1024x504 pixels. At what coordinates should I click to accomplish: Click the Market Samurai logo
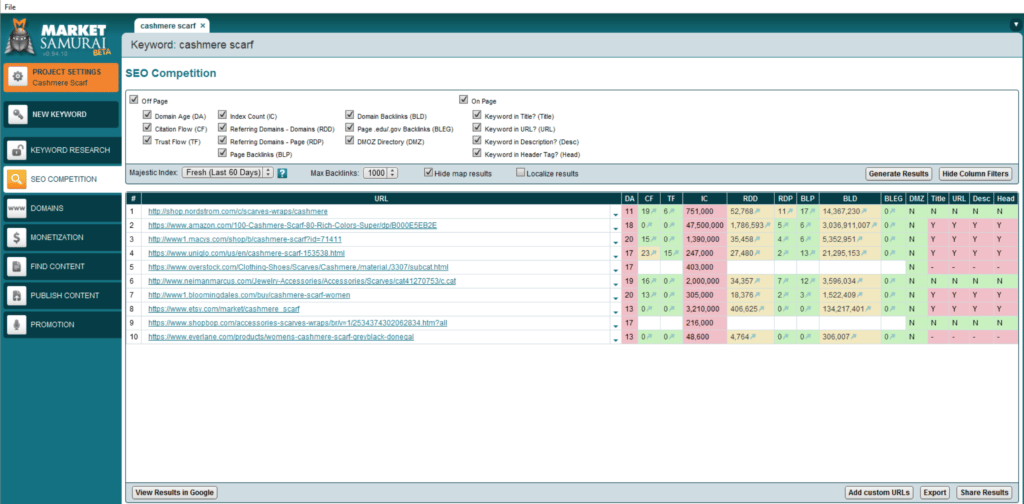click(60, 38)
